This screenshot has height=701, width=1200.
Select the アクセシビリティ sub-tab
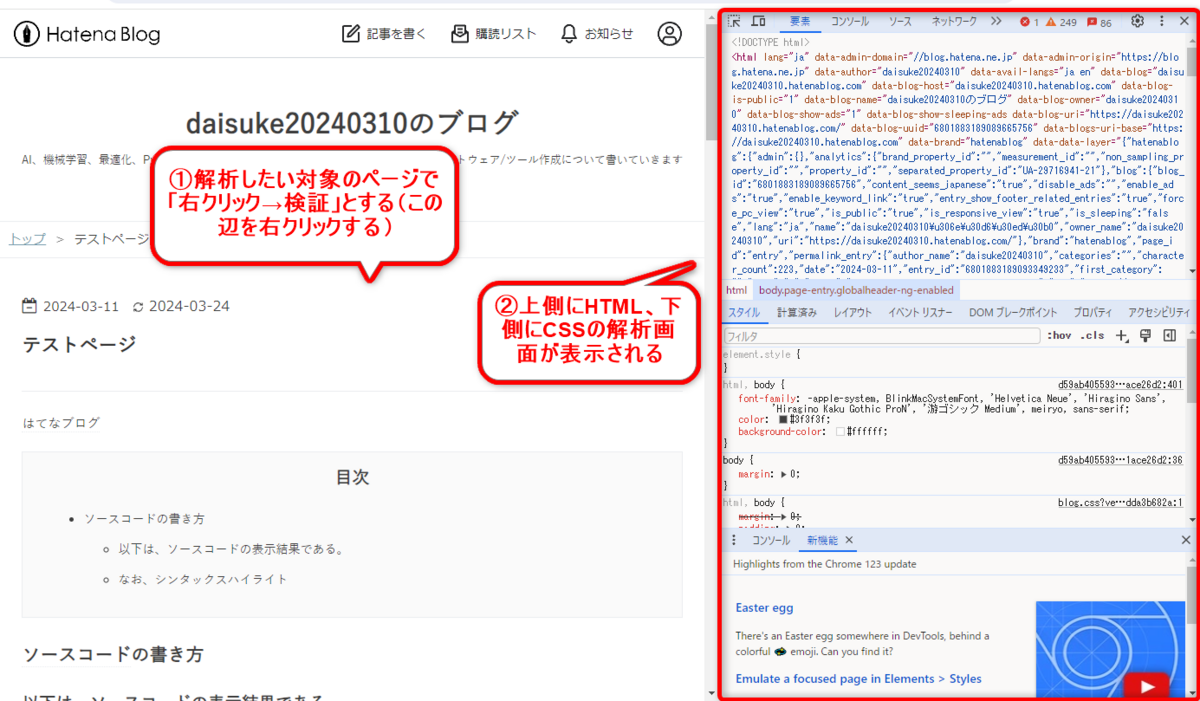[1159, 313]
